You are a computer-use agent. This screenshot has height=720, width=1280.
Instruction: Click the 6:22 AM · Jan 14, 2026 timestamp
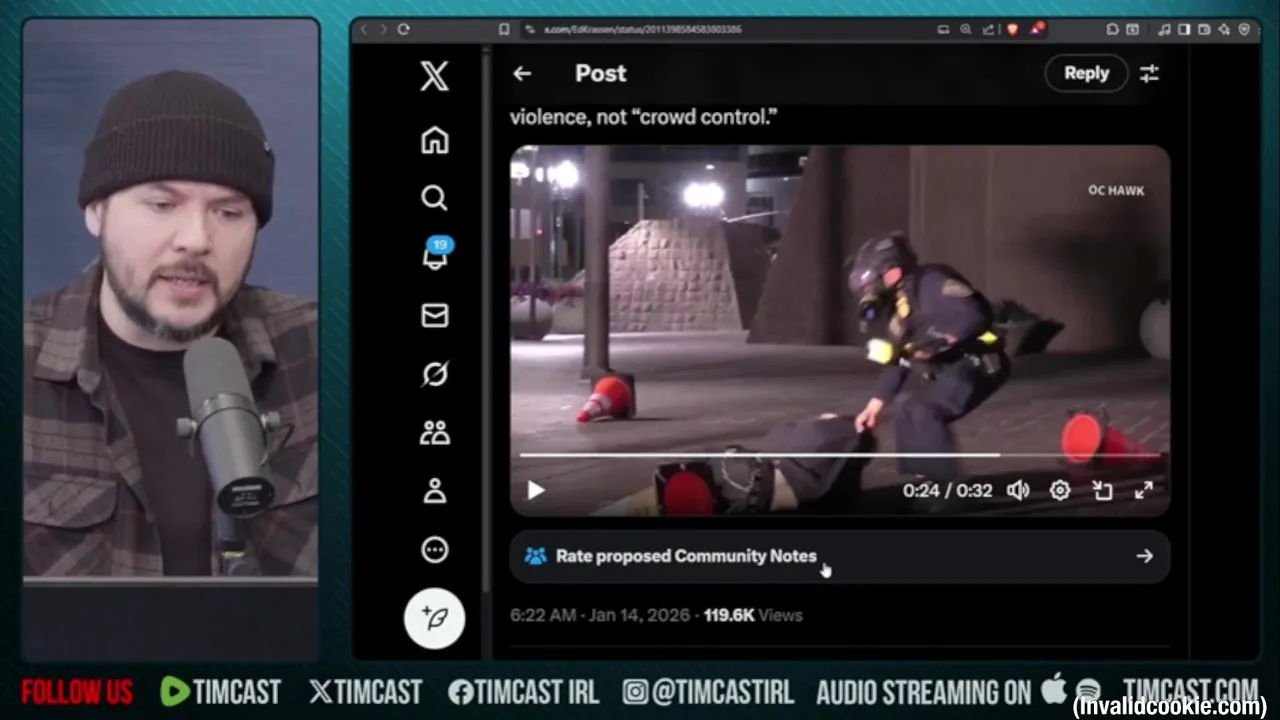pos(602,615)
